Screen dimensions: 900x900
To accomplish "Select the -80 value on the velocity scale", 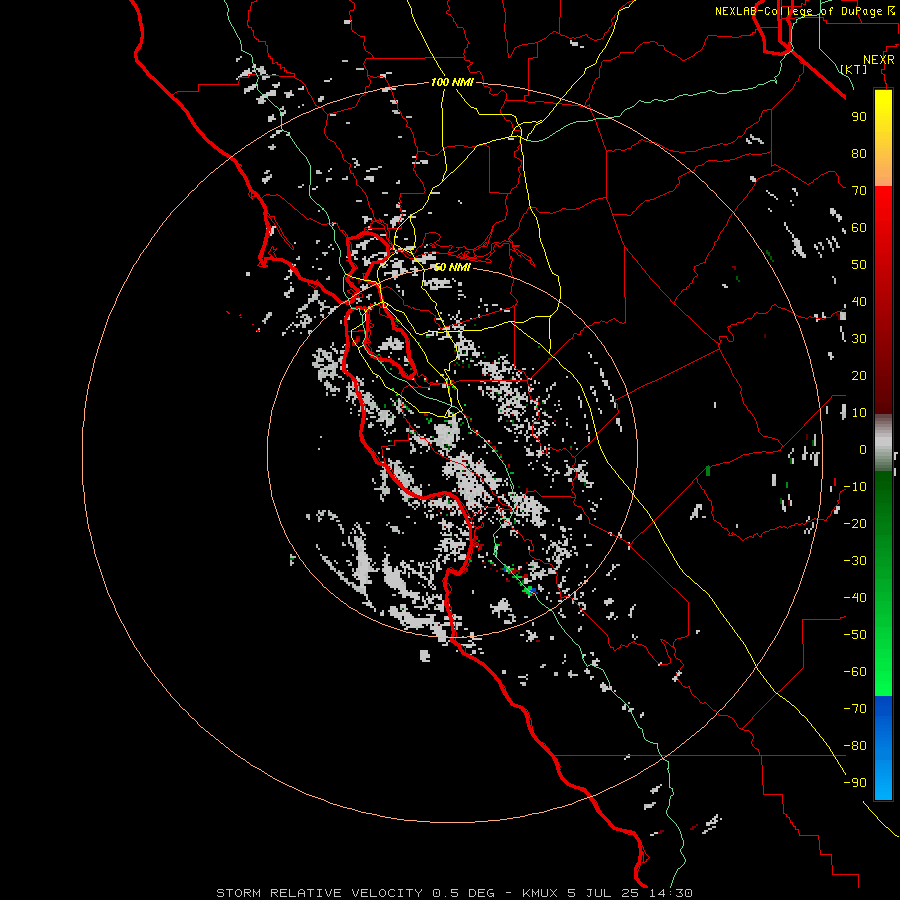I will (855, 746).
